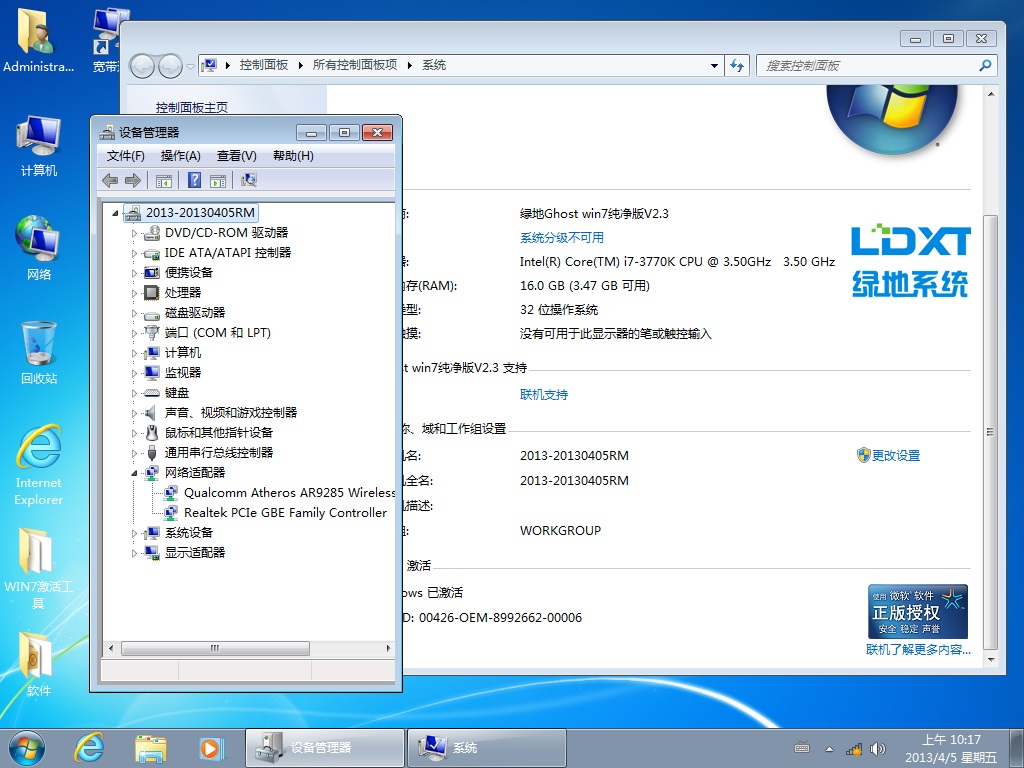Select the Qualcomm Atheros AR9285 adapter icon
The height and width of the screenshot is (768, 1024).
[170, 492]
